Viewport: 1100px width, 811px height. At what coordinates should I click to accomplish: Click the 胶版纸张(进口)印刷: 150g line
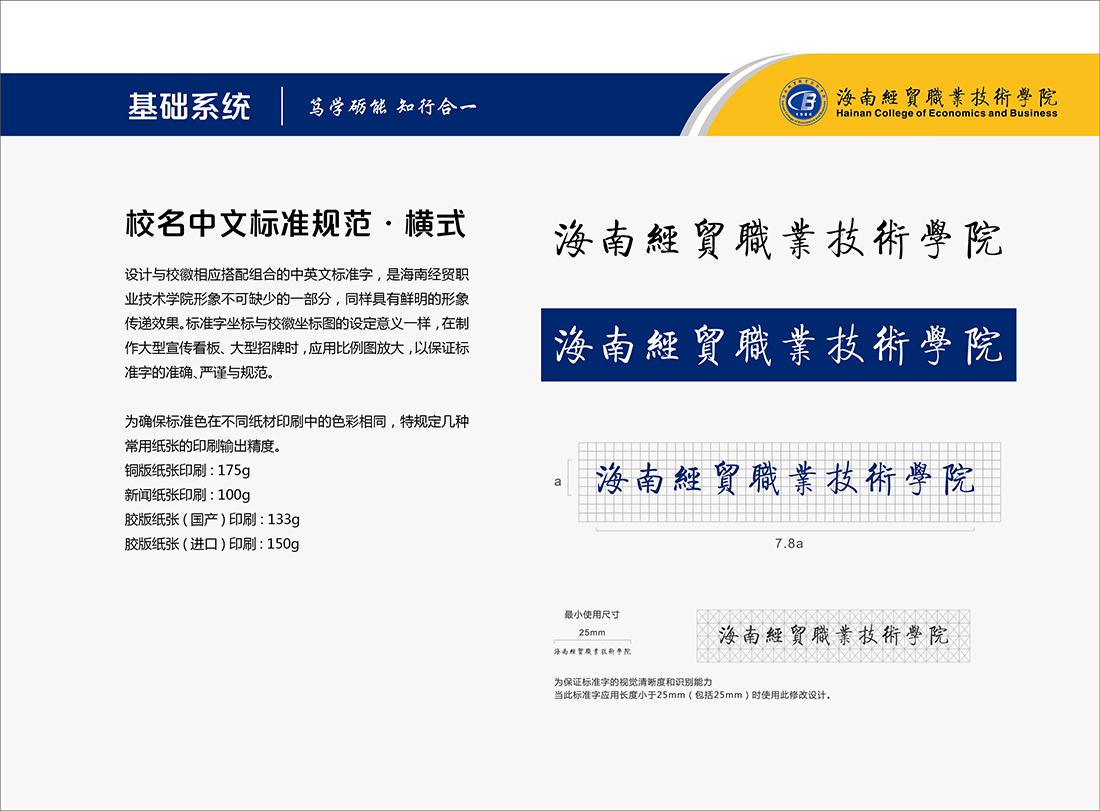pyautogui.click(x=212, y=544)
